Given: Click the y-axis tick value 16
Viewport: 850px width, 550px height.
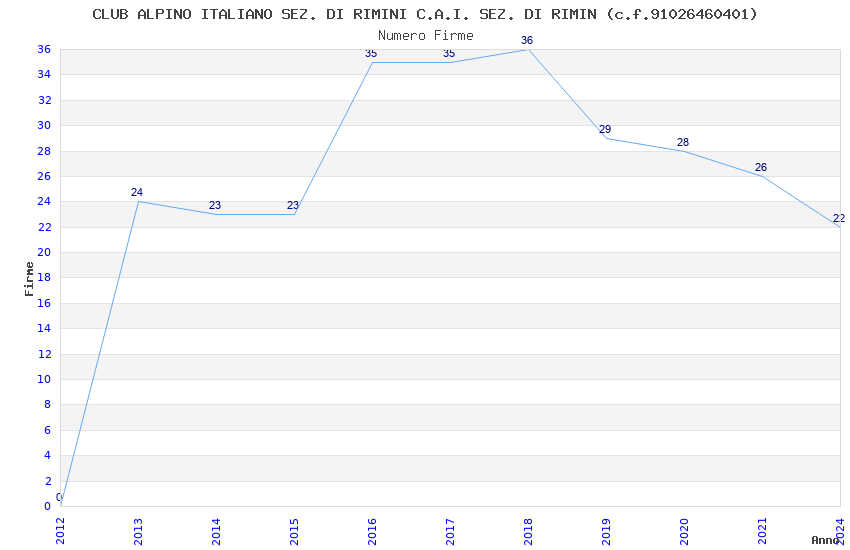Looking at the screenshot, I should (44, 303).
